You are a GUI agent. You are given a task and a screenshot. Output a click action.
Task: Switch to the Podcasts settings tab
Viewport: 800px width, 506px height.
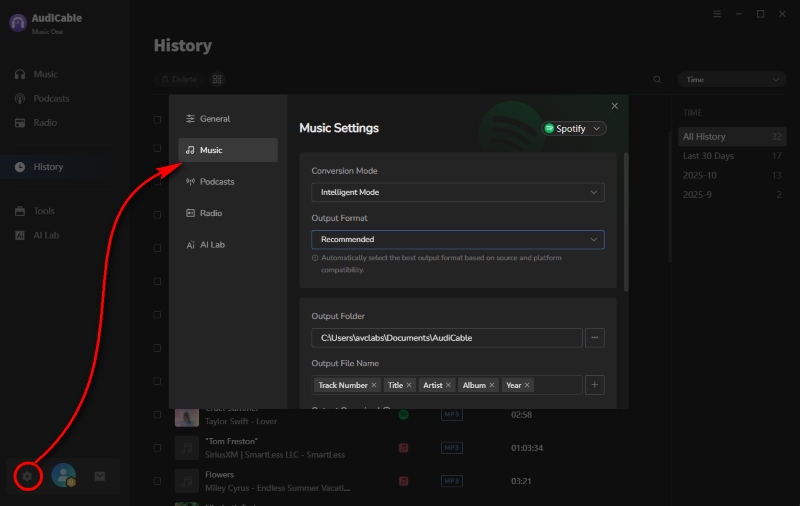pos(216,182)
